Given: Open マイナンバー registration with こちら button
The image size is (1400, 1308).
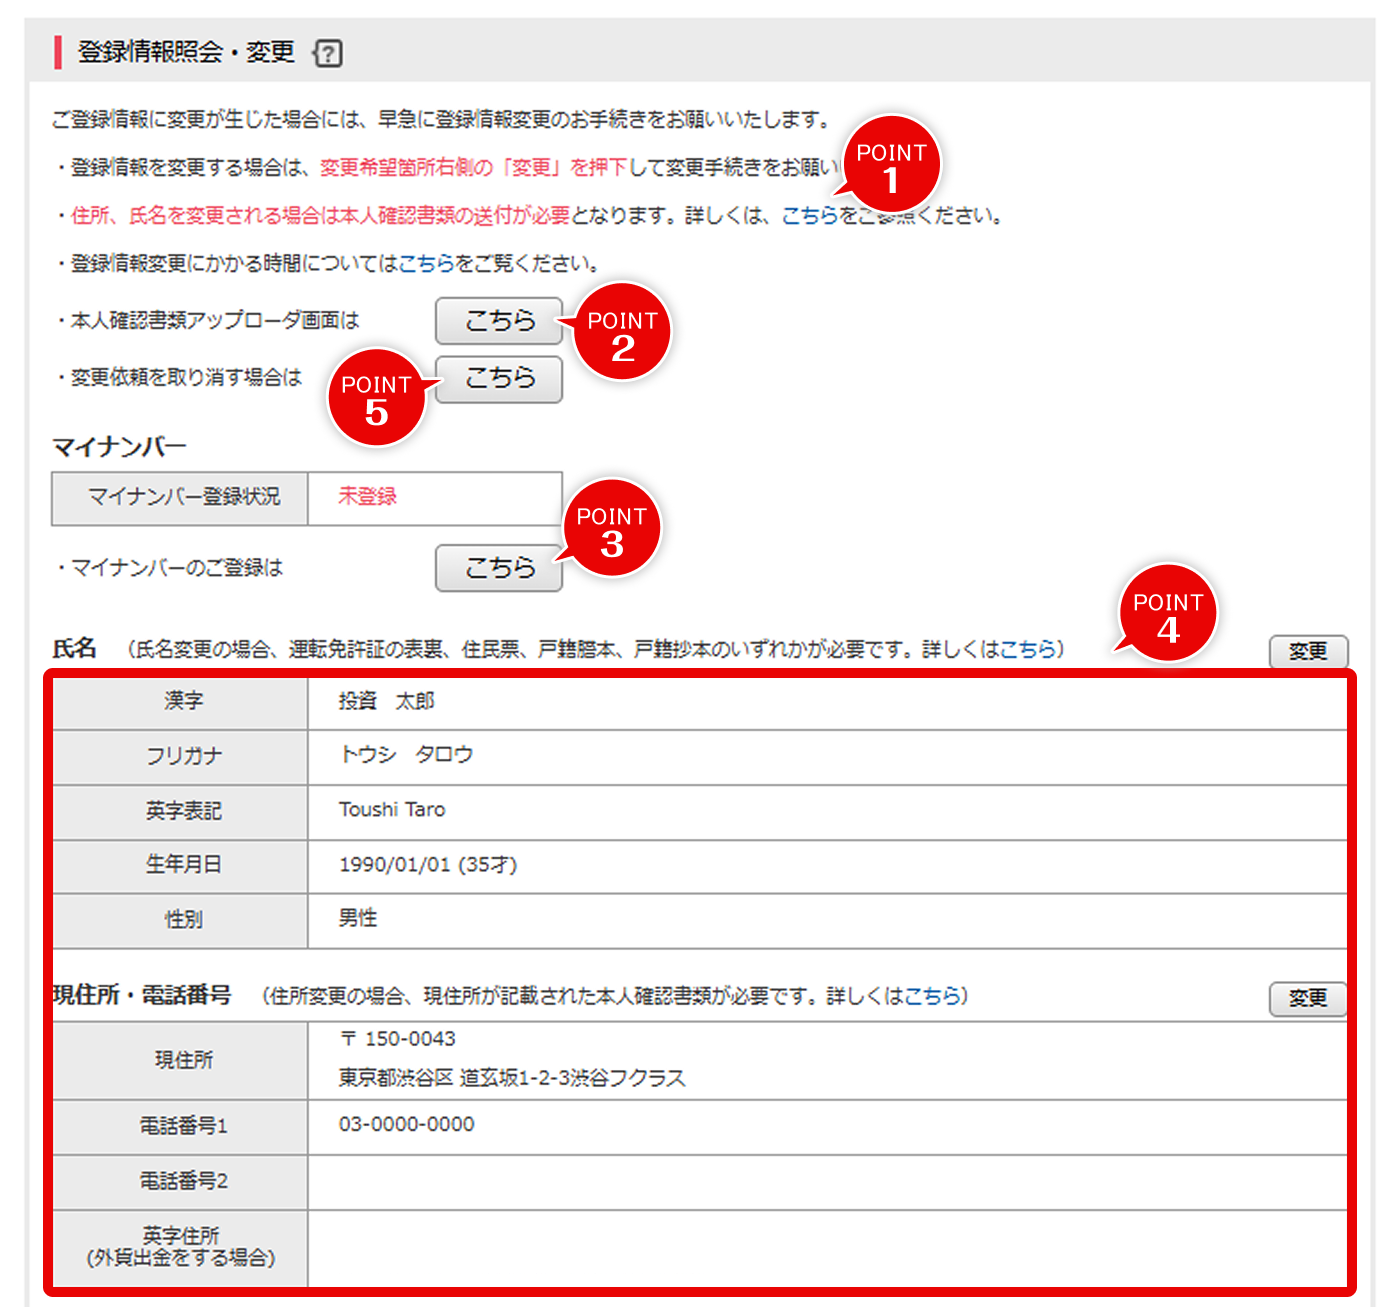Looking at the screenshot, I should click(498, 567).
